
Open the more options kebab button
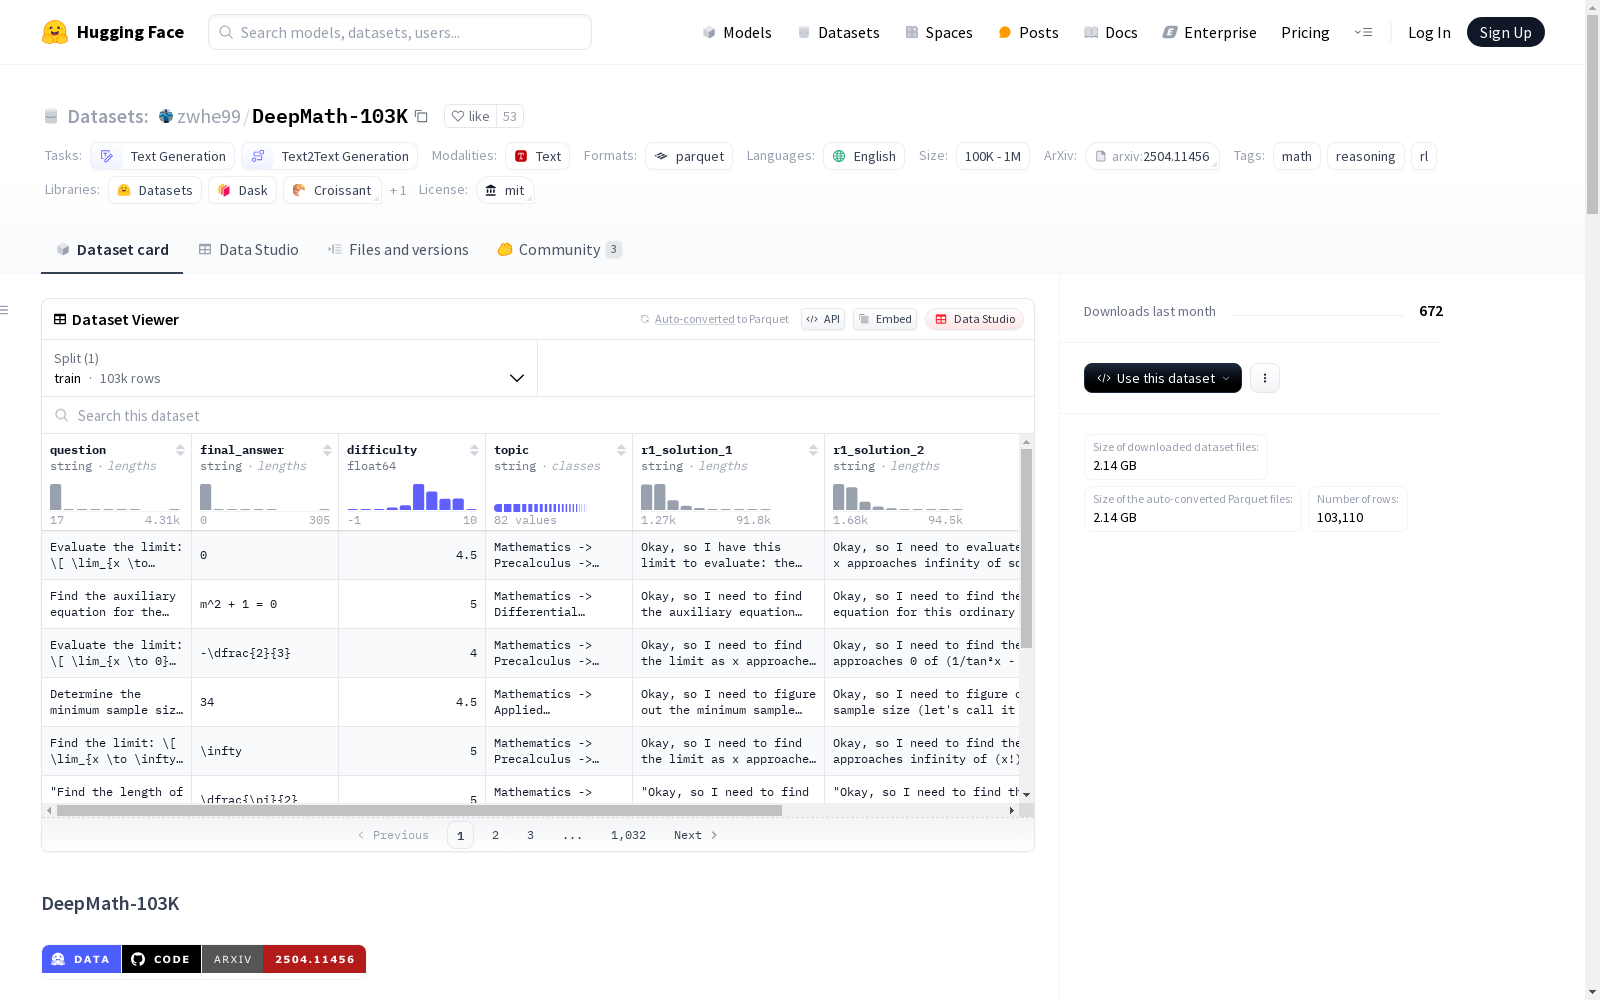[1265, 378]
